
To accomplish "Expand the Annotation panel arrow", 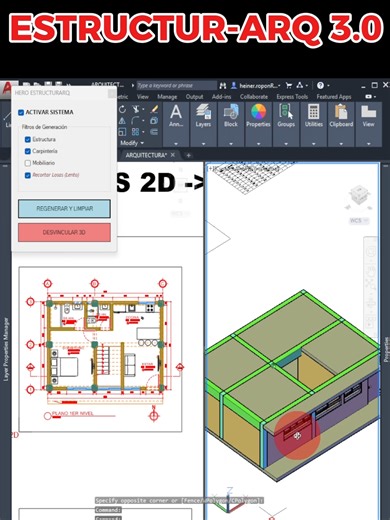I will coord(176,144).
